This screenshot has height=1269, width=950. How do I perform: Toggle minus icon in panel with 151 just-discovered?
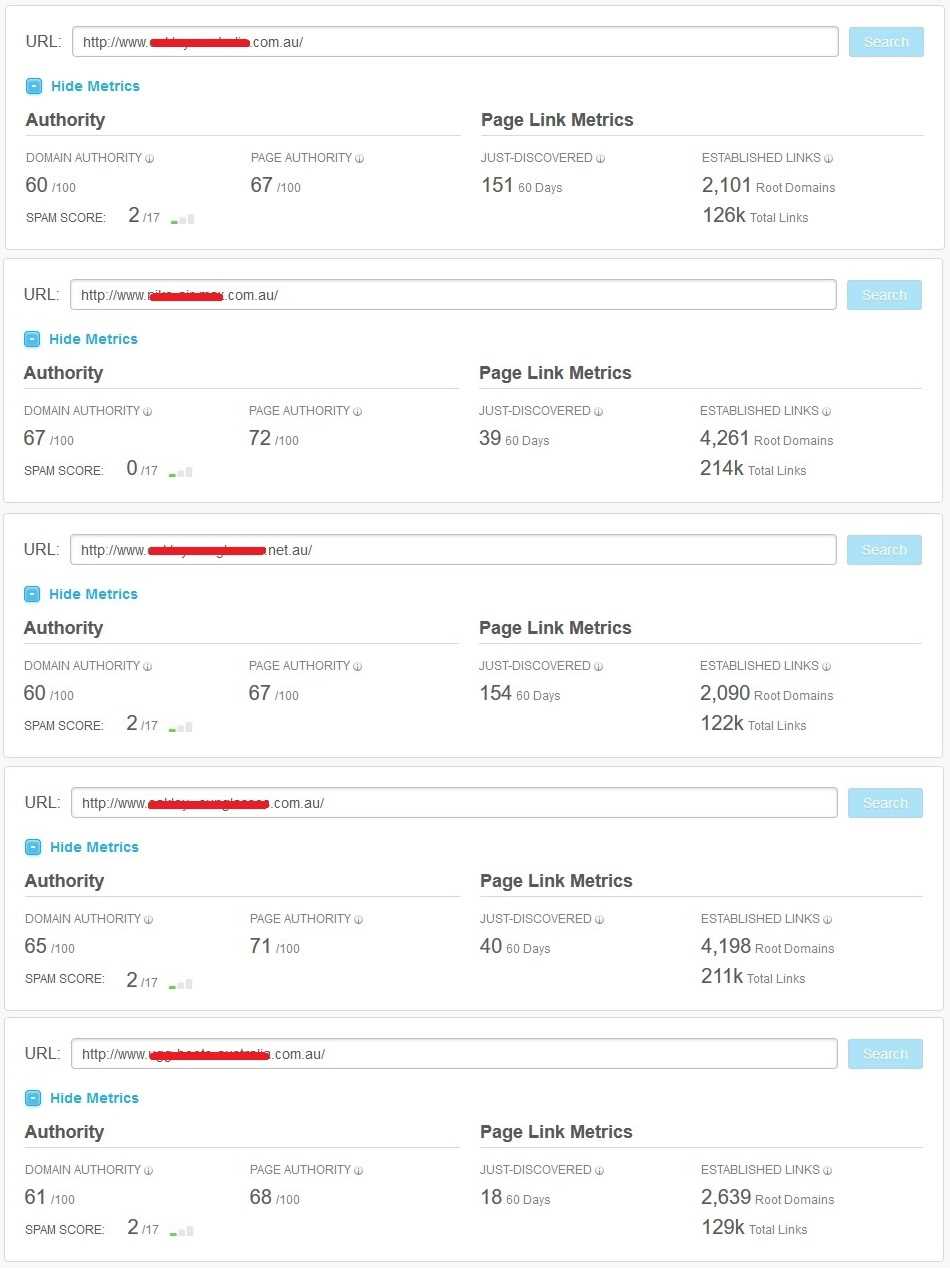pos(34,86)
